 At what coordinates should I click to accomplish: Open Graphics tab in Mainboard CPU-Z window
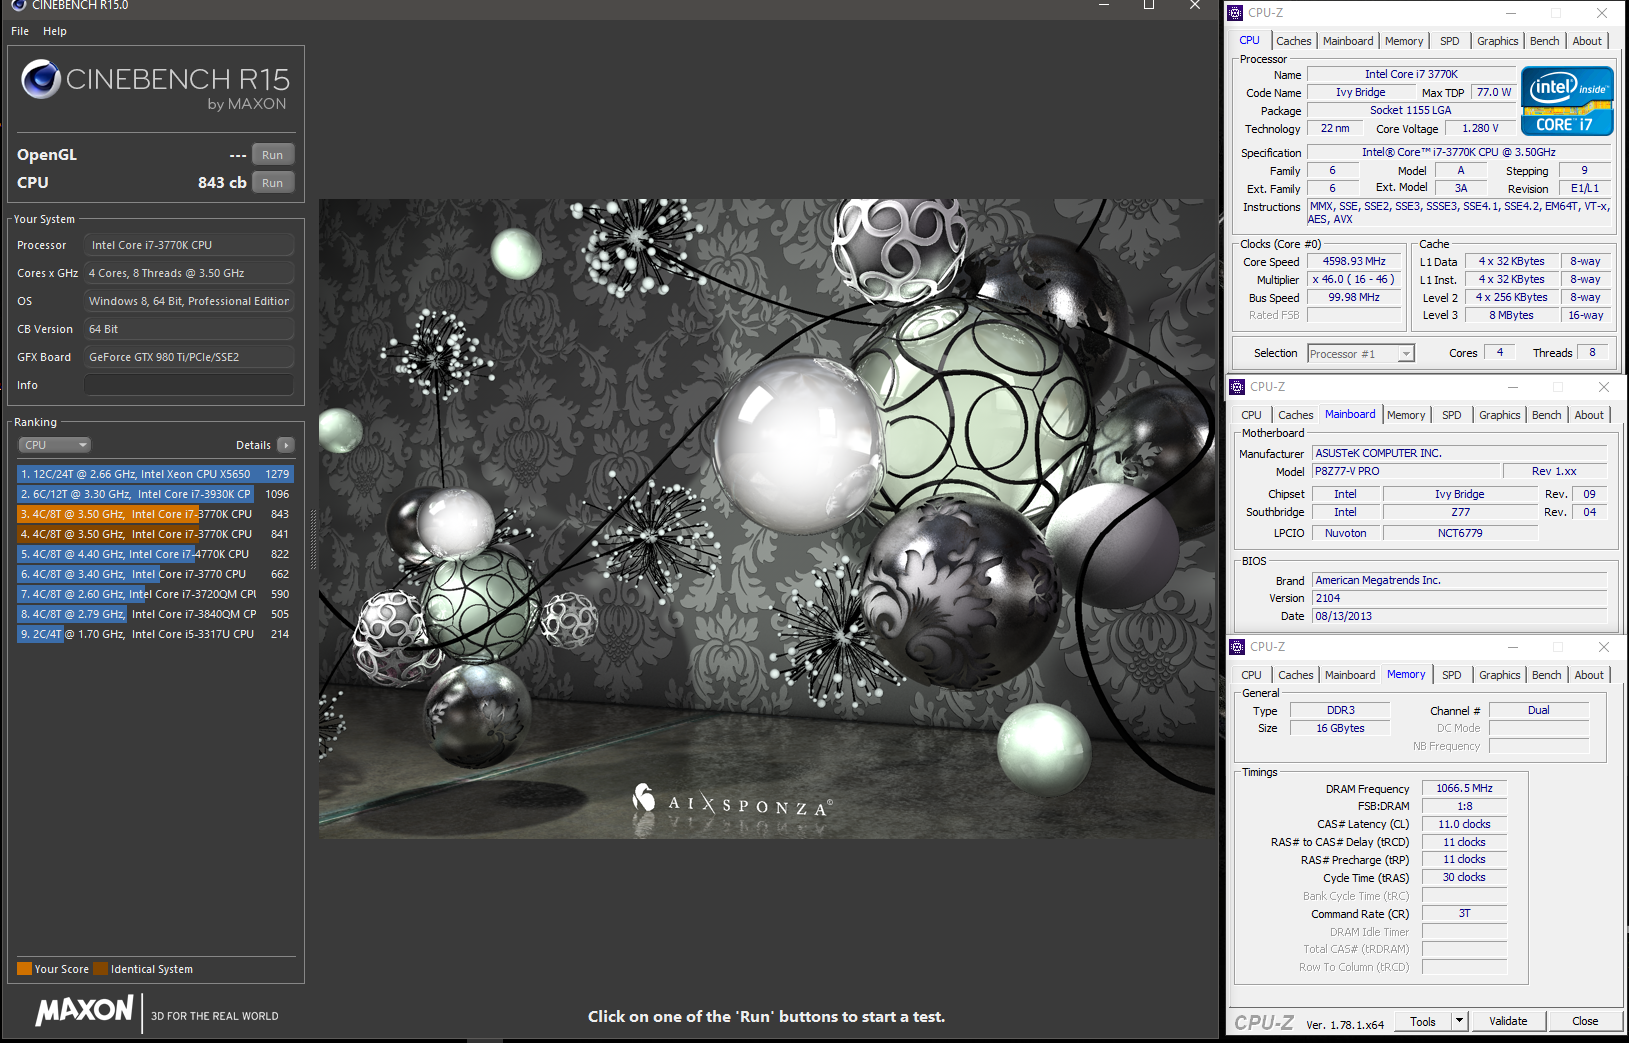[1499, 415]
